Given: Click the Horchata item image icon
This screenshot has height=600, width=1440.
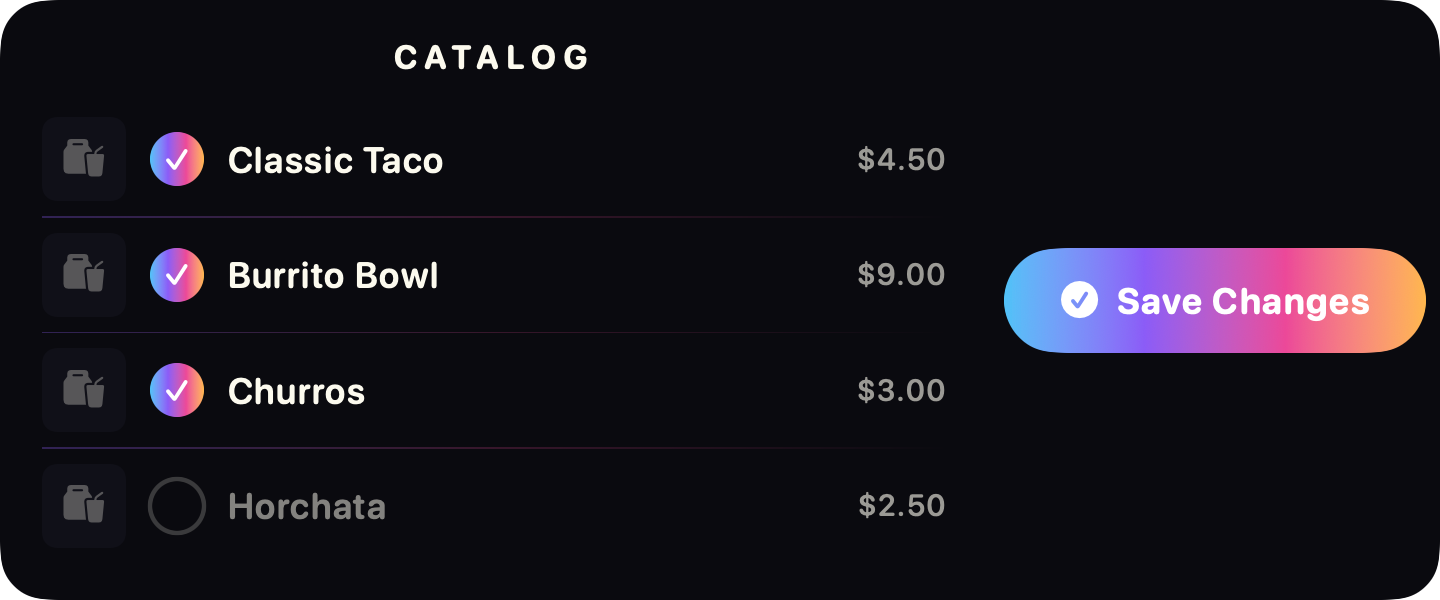Looking at the screenshot, I should pos(84,506).
